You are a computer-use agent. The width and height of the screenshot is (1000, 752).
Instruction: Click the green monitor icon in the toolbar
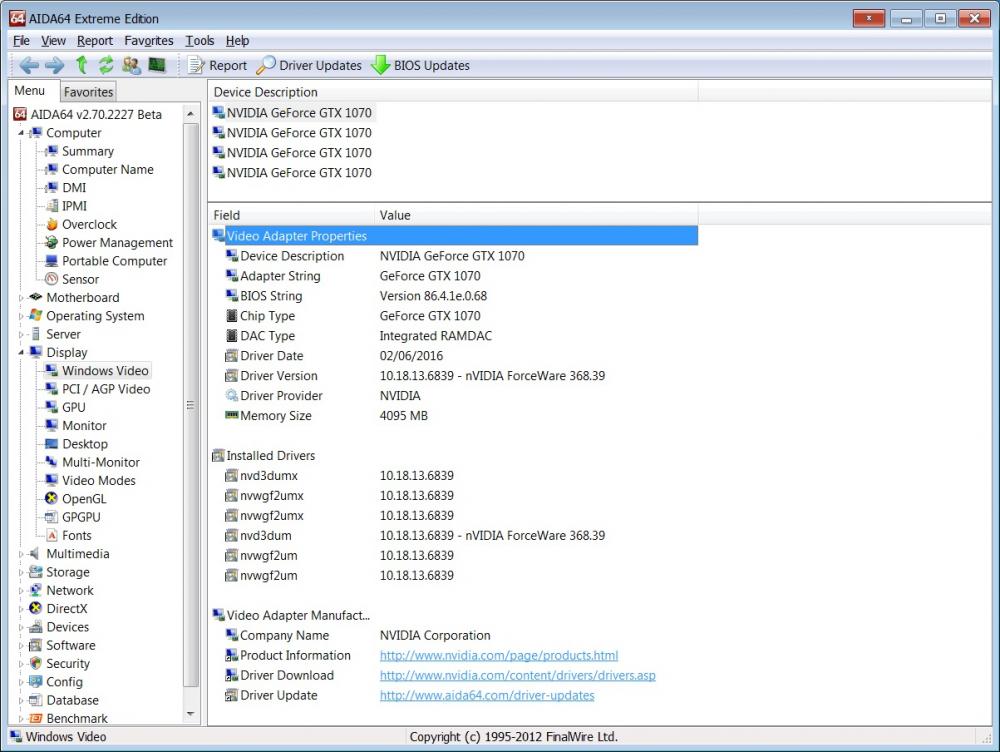157,65
